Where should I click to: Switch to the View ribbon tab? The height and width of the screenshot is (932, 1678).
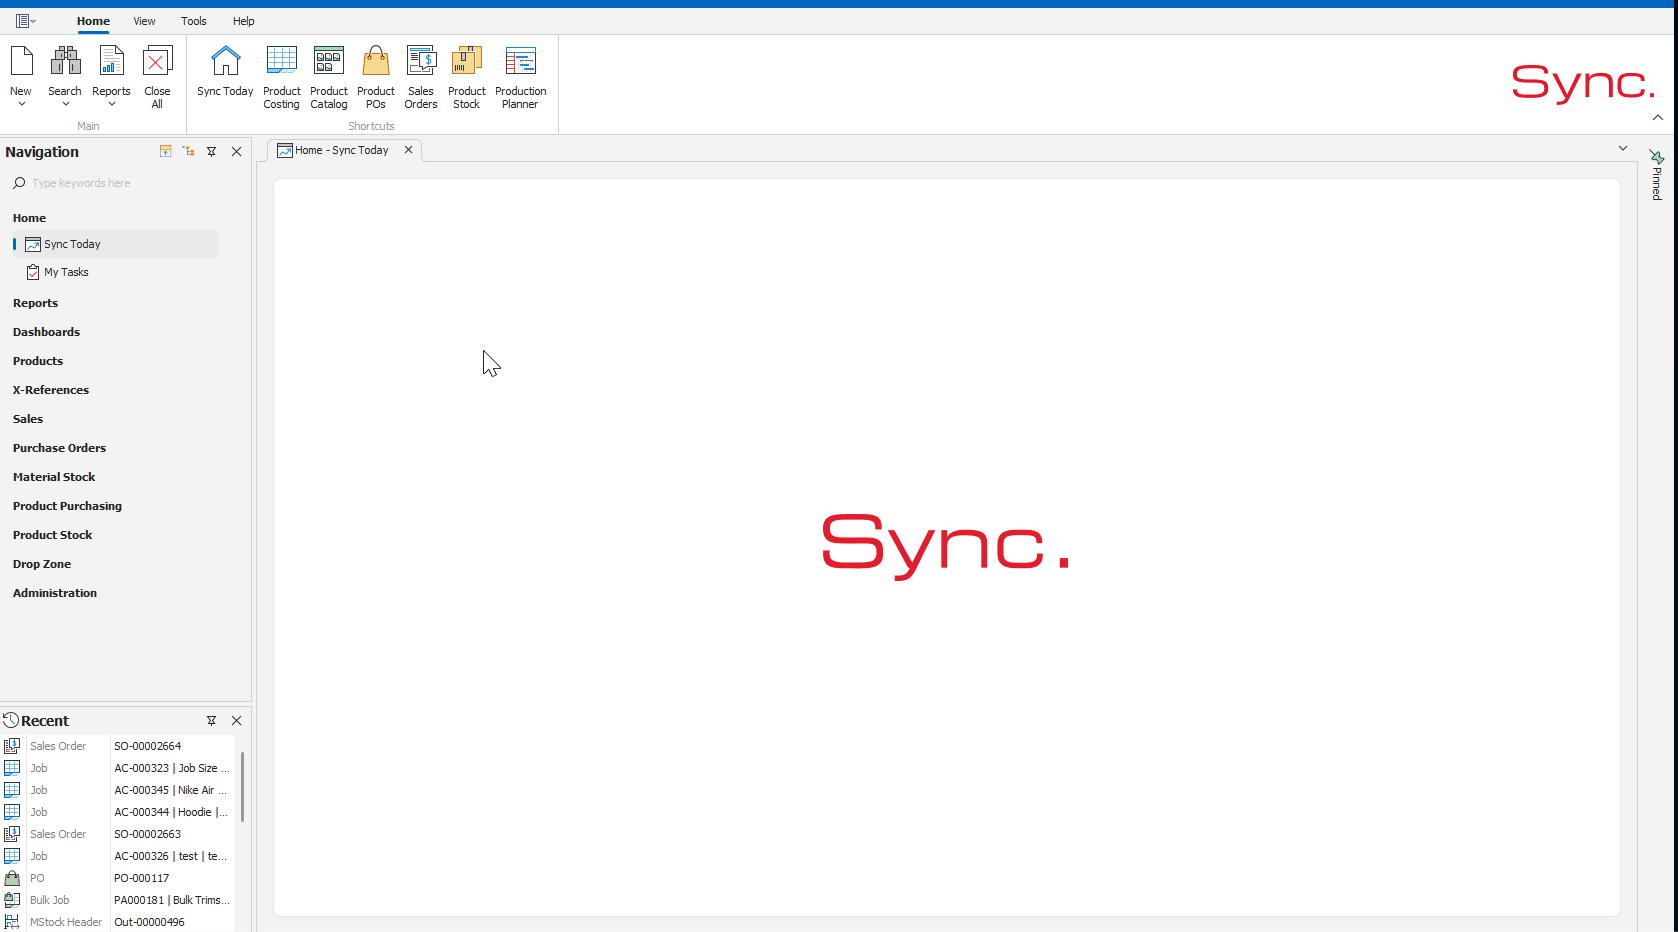(144, 21)
